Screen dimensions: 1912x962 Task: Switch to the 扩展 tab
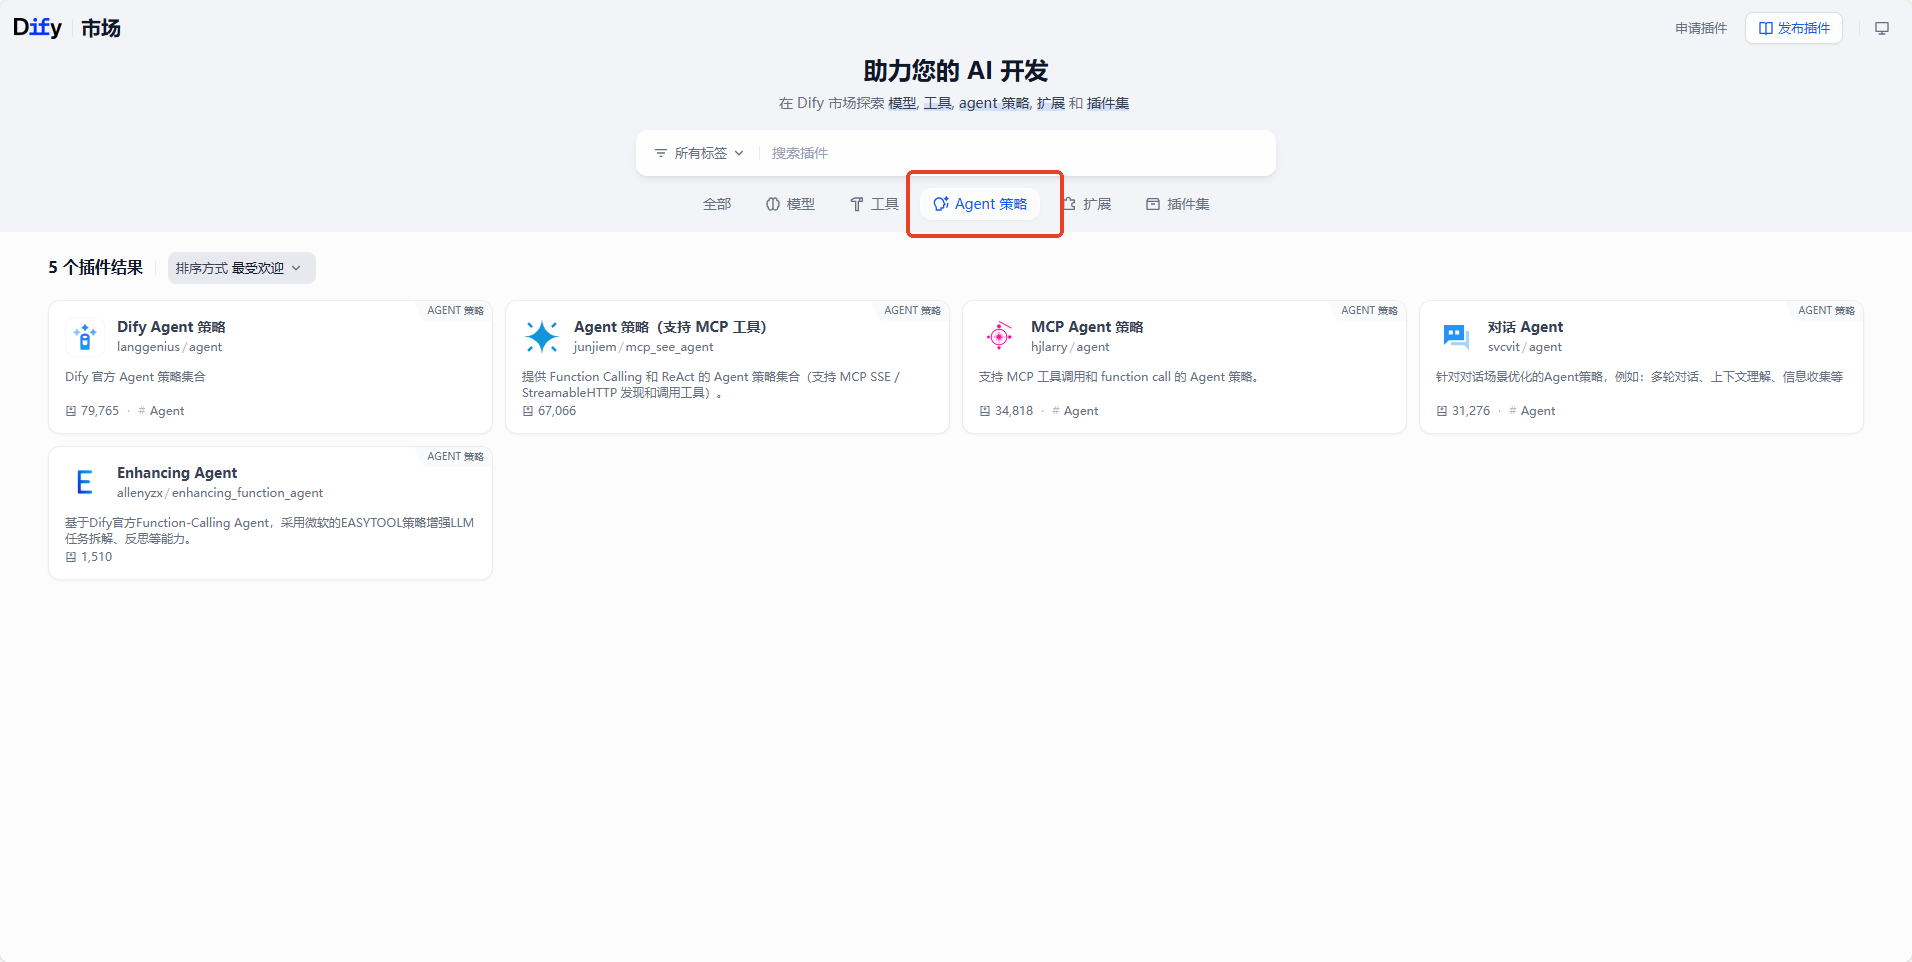pos(1087,204)
